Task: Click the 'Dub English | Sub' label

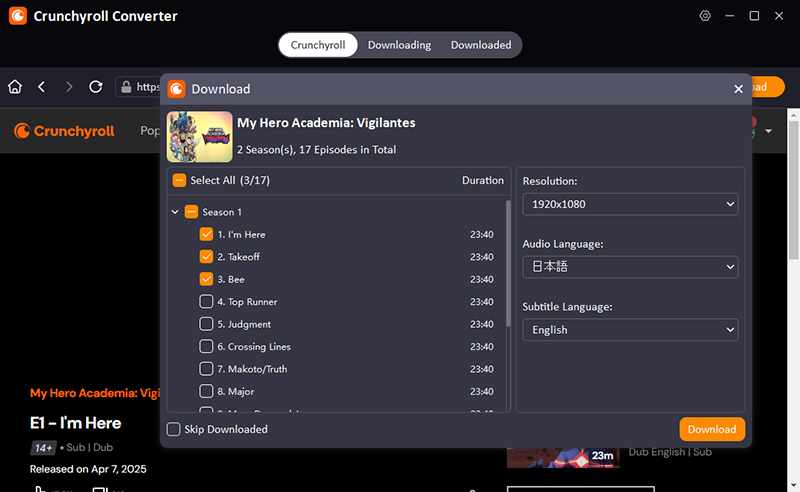Action: pos(670,452)
